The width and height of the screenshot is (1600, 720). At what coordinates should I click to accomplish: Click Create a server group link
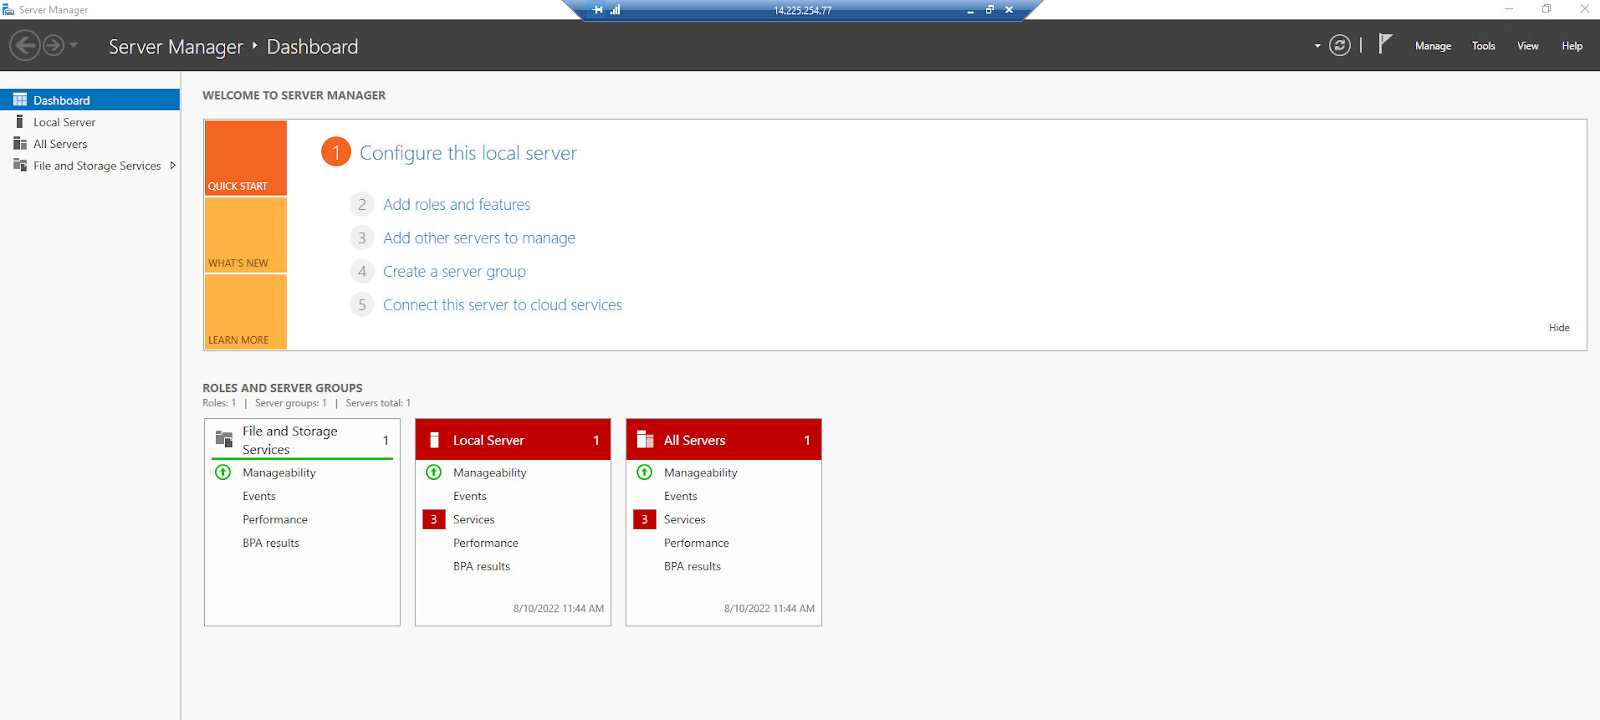point(454,271)
